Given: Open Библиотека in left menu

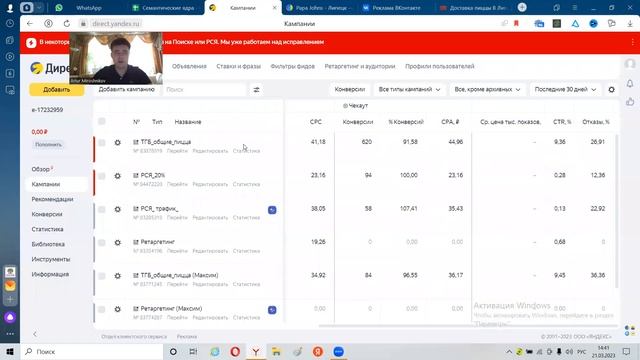Looking at the screenshot, I should pos(48,244).
